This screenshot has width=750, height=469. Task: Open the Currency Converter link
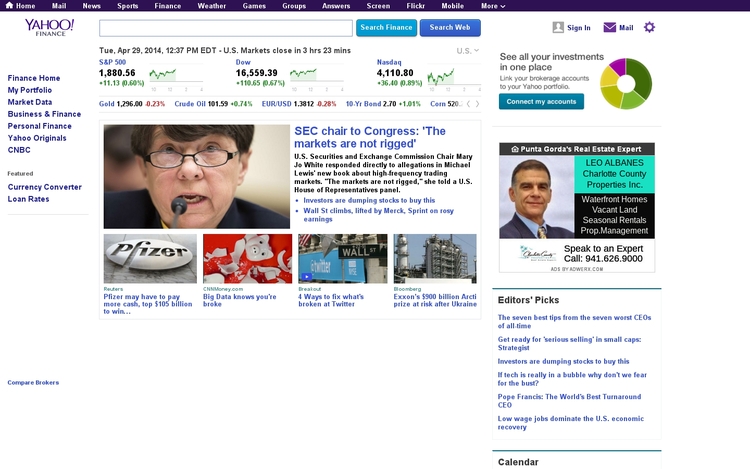click(44, 187)
